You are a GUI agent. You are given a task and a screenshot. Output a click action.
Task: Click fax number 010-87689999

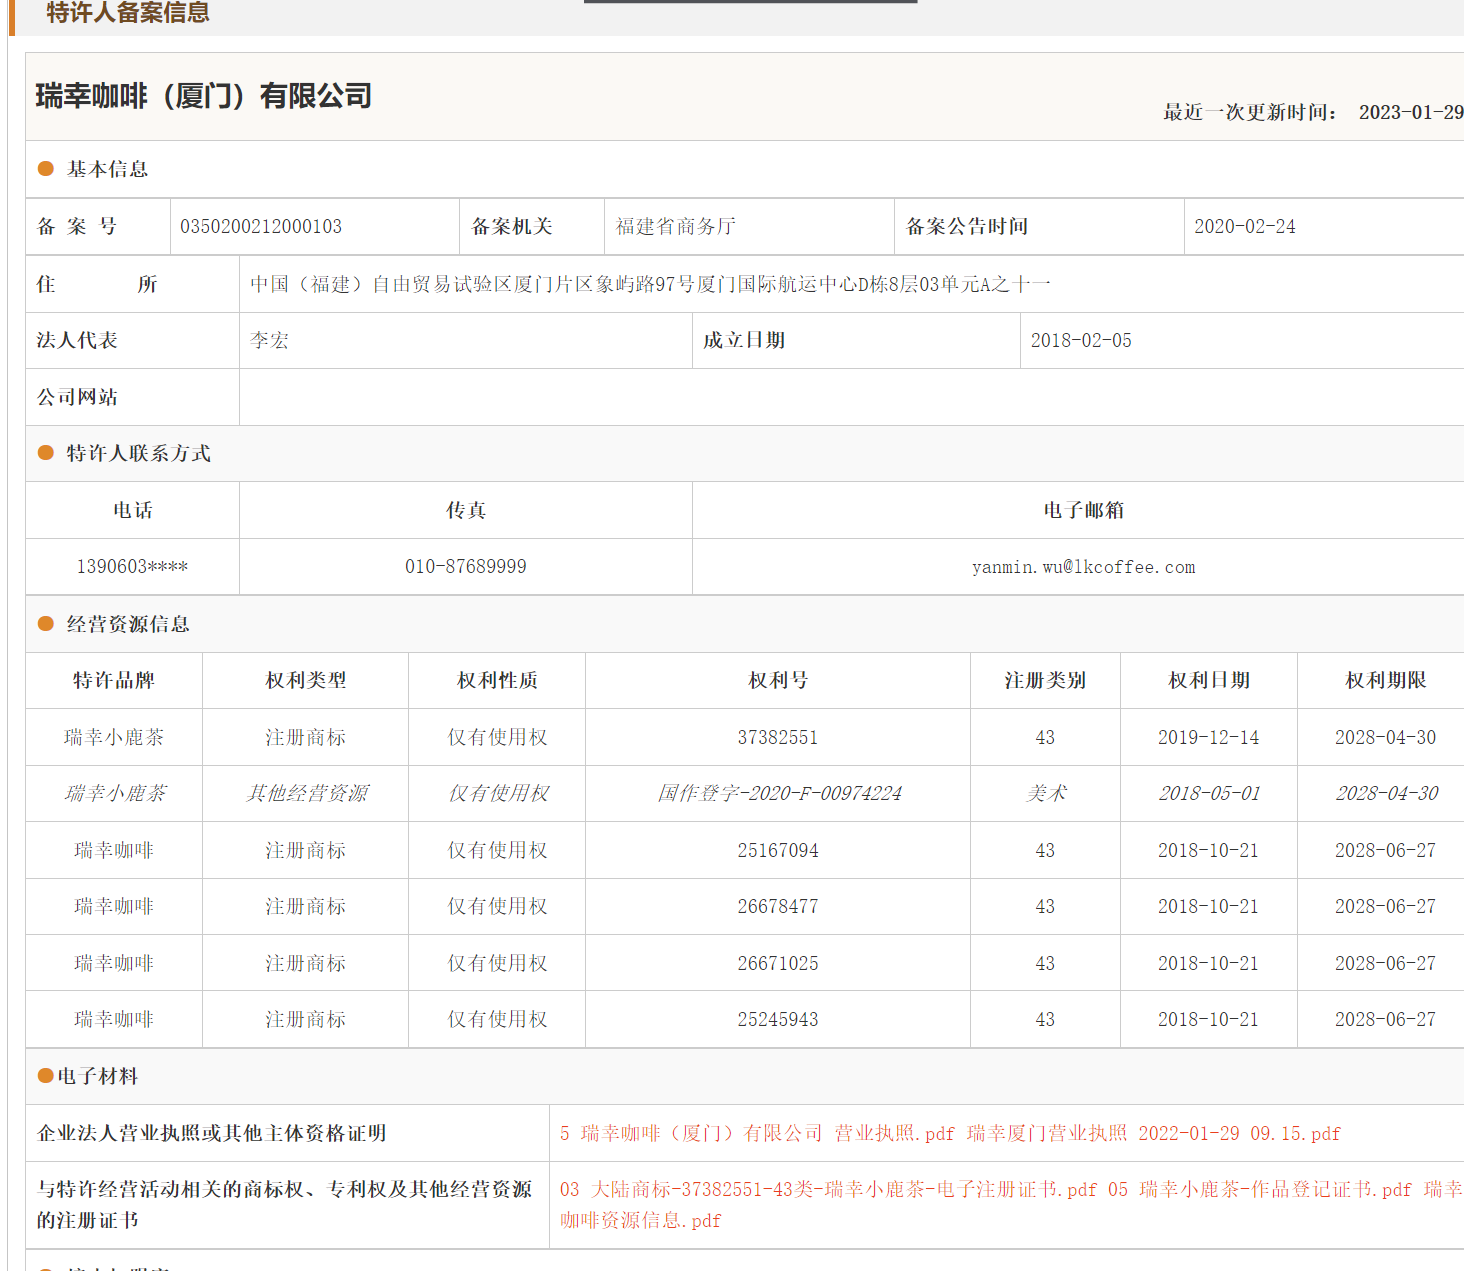point(466,567)
